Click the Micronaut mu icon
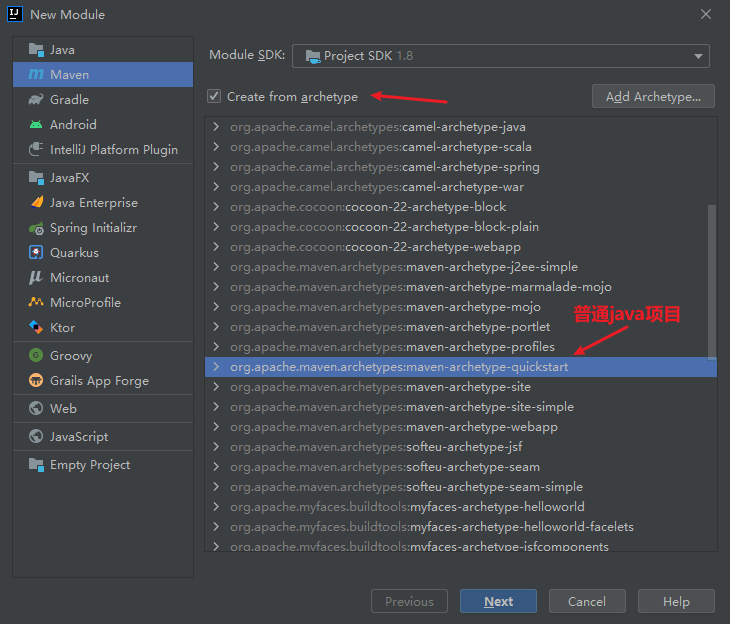The height and width of the screenshot is (624, 730). click(36, 278)
